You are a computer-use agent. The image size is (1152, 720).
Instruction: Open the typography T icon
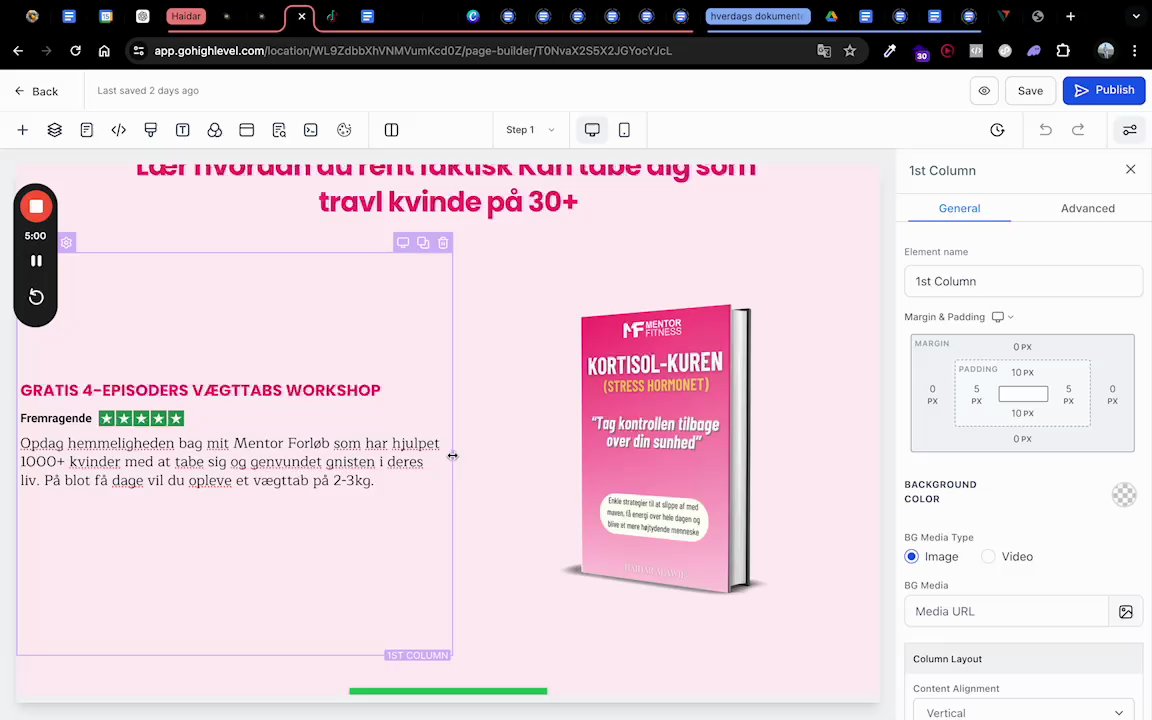tap(182, 130)
